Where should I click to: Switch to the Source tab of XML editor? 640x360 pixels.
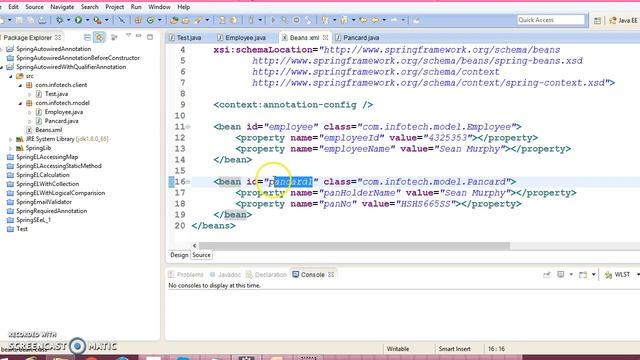[x=201, y=255]
